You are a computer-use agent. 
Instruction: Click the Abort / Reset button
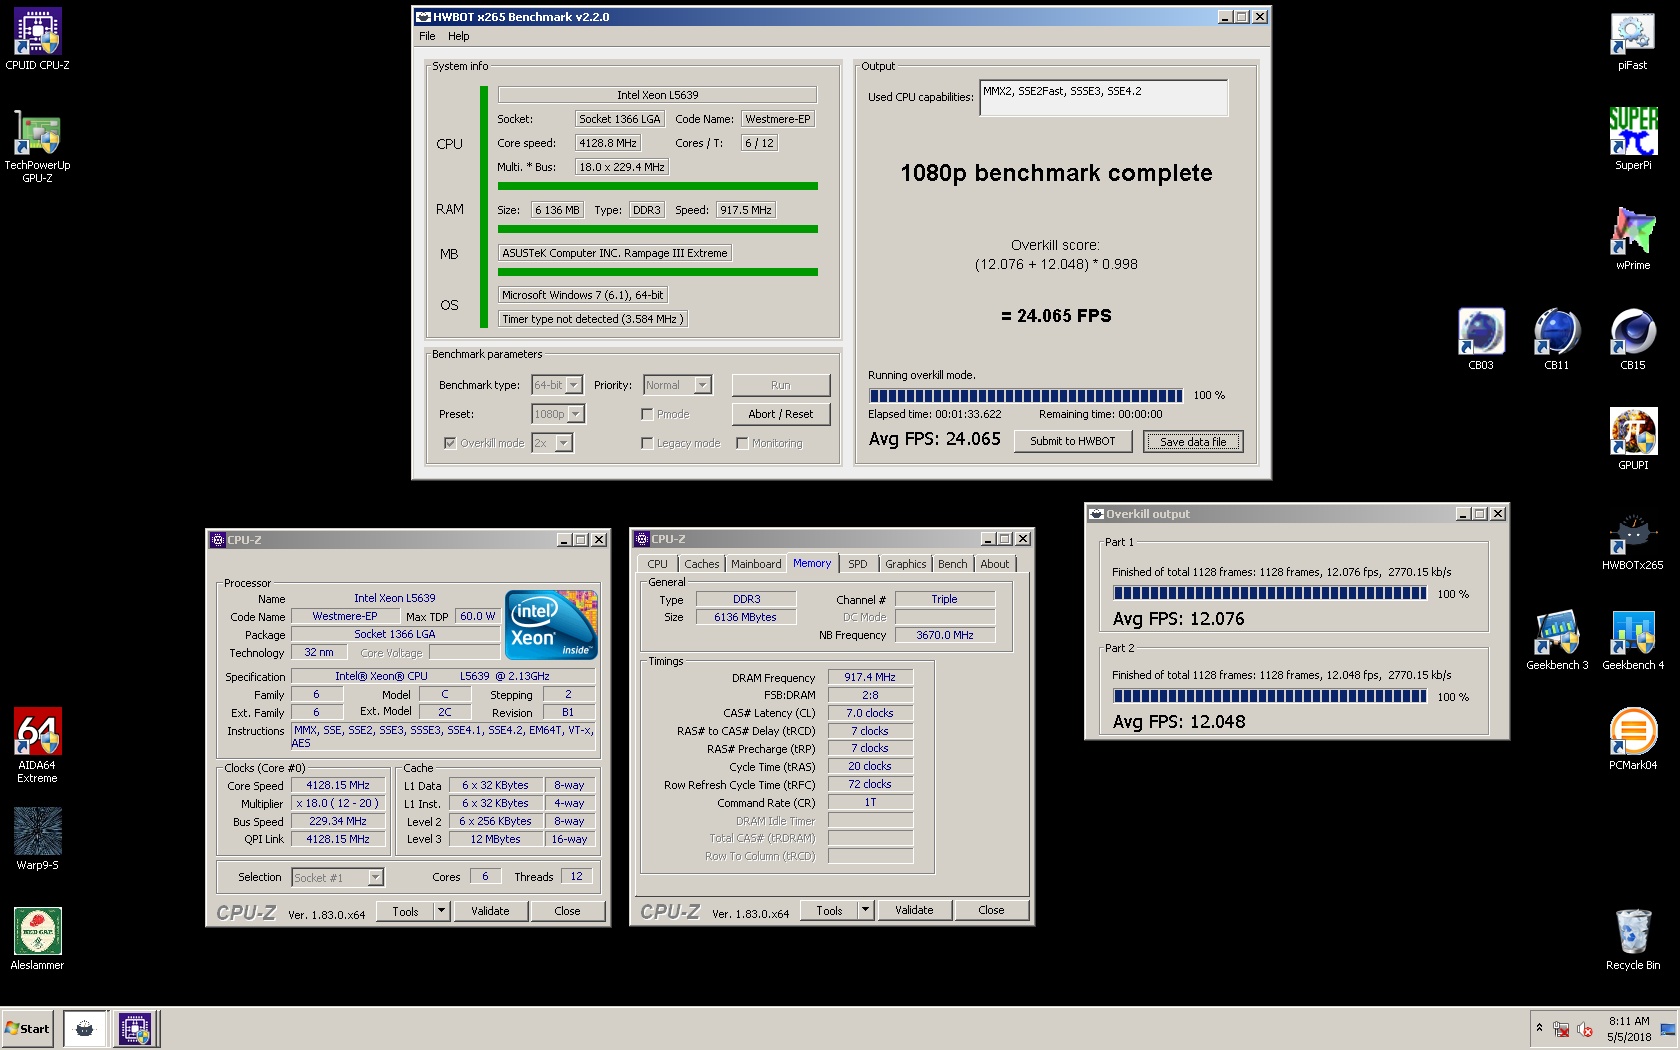click(x=780, y=414)
